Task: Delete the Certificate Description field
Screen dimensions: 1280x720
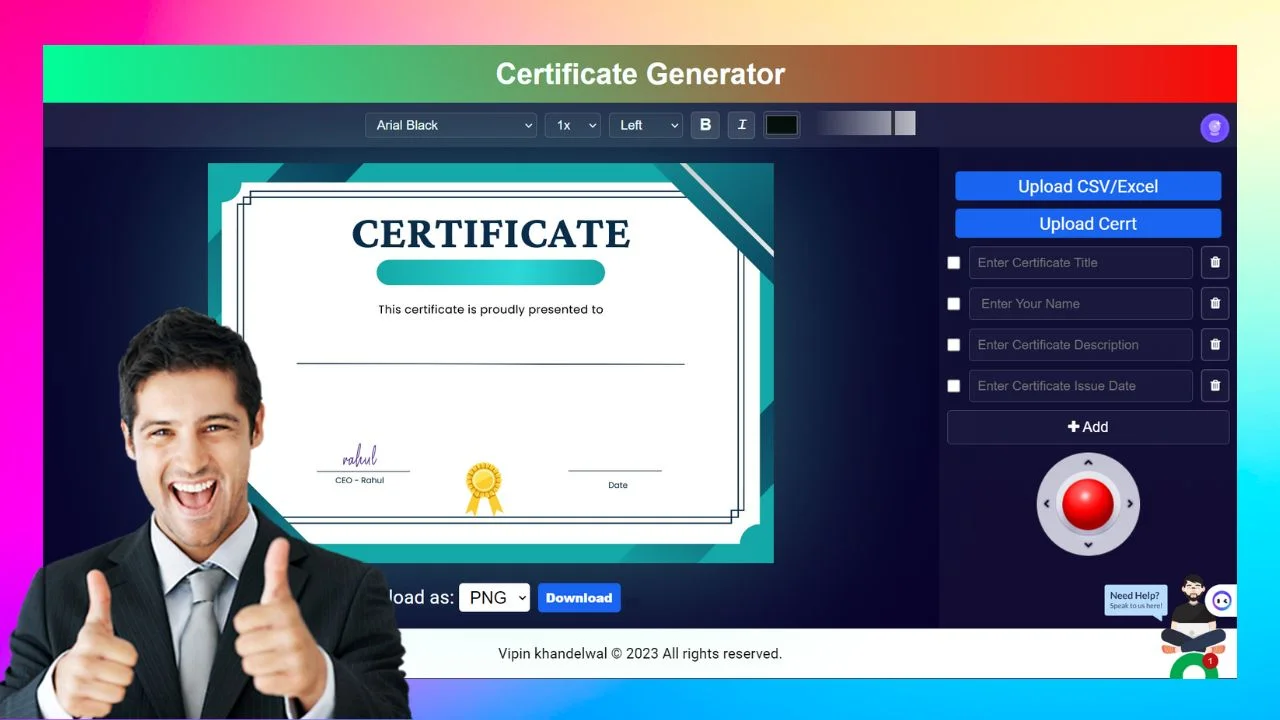Action: [x=1215, y=345]
